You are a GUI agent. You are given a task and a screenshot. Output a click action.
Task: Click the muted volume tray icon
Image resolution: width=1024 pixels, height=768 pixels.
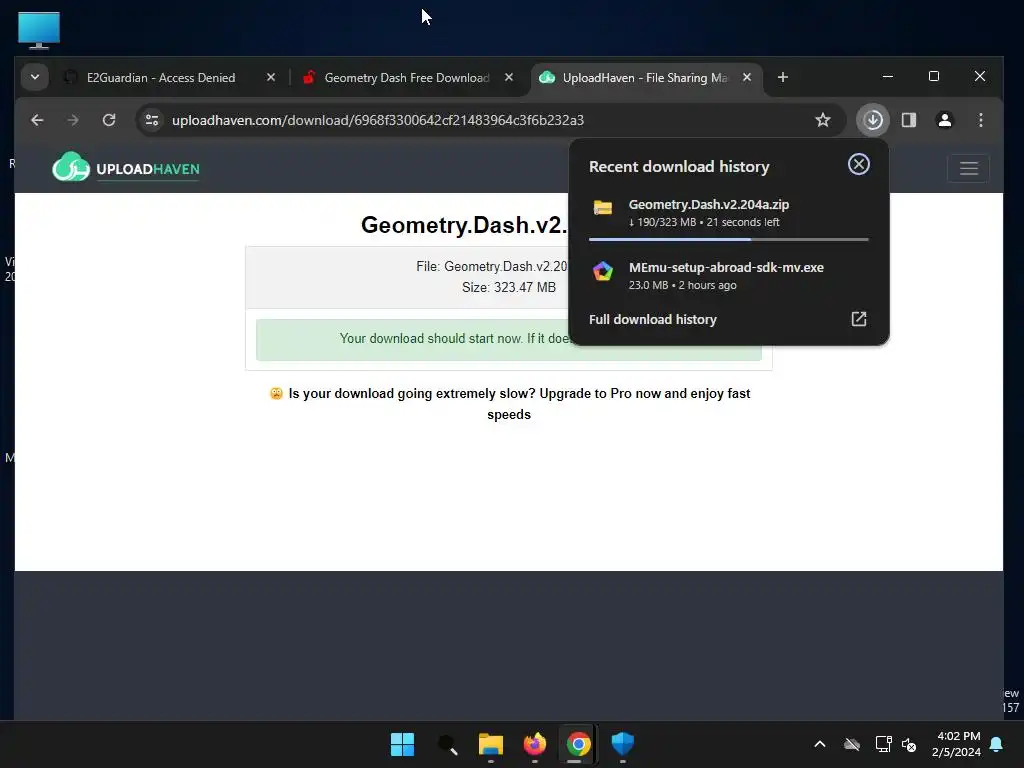pos(908,744)
